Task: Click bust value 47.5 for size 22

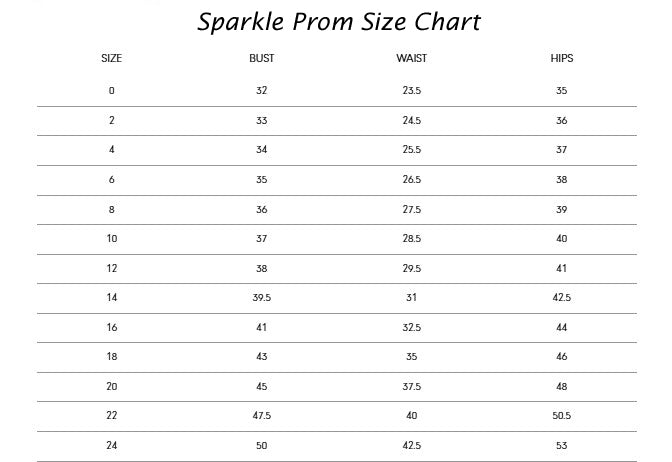Action: coord(261,416)
